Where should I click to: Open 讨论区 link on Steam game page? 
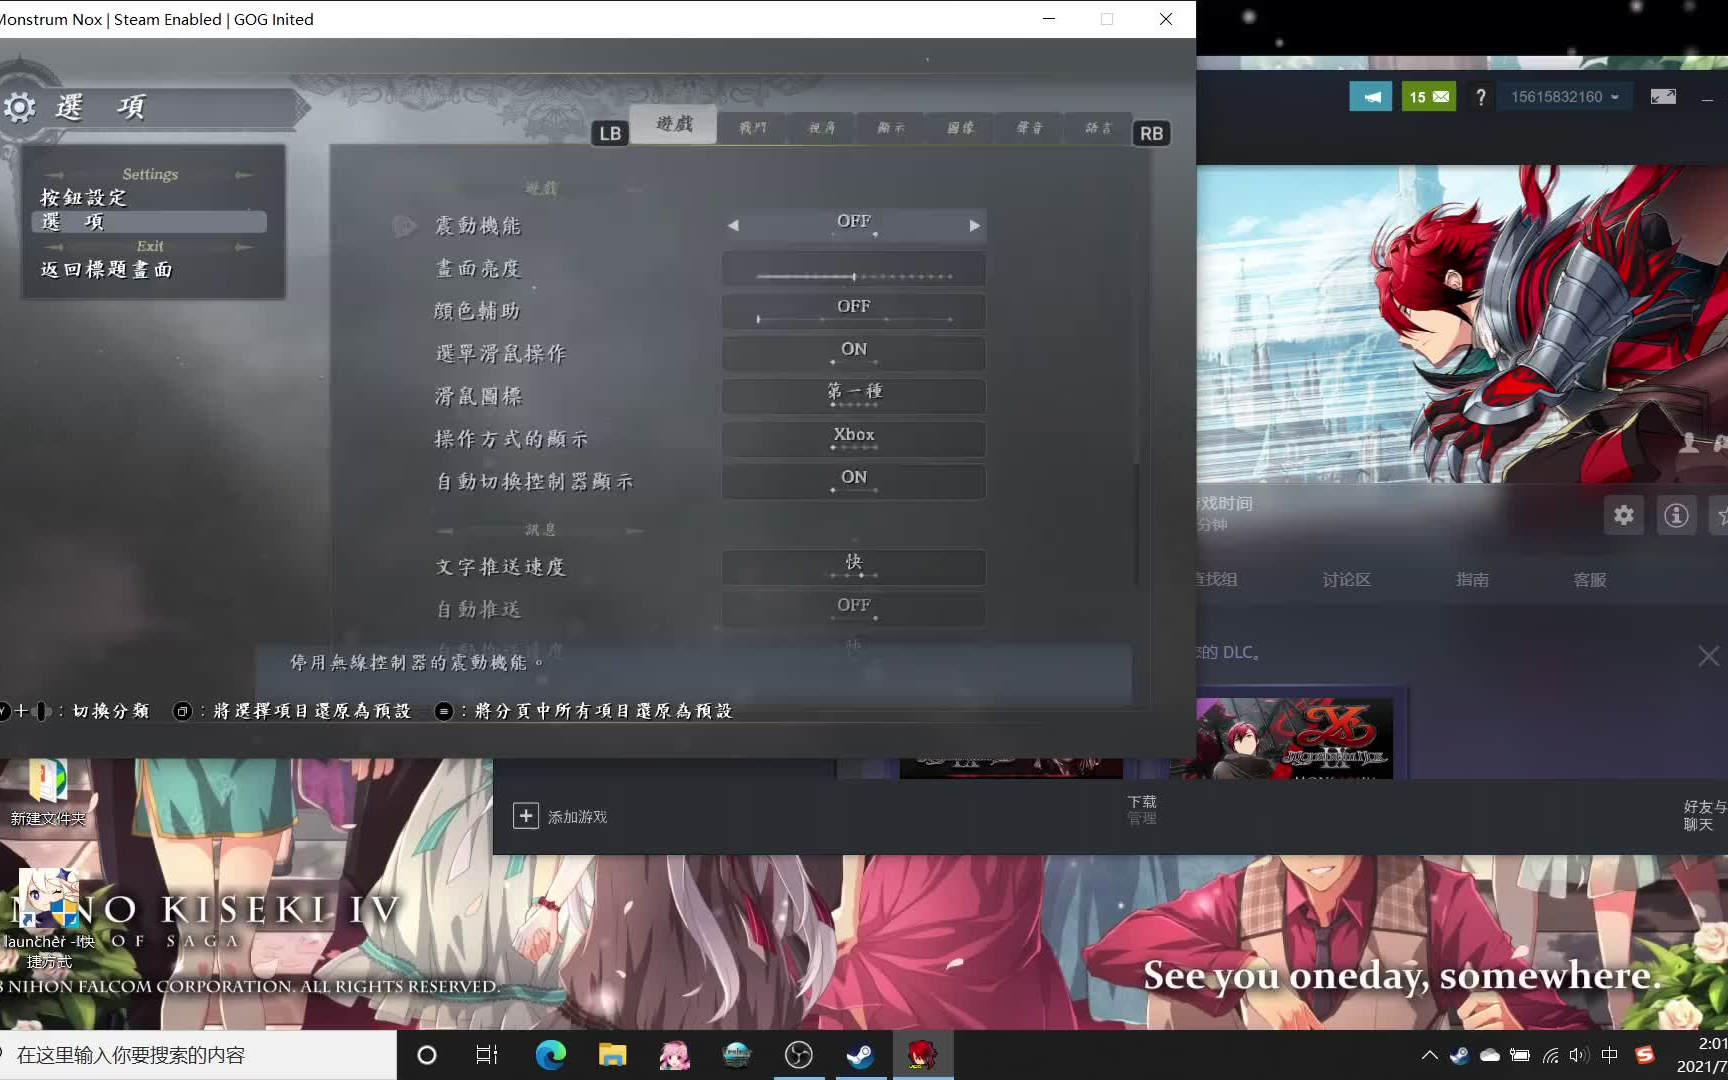[x=1346, y=580]
